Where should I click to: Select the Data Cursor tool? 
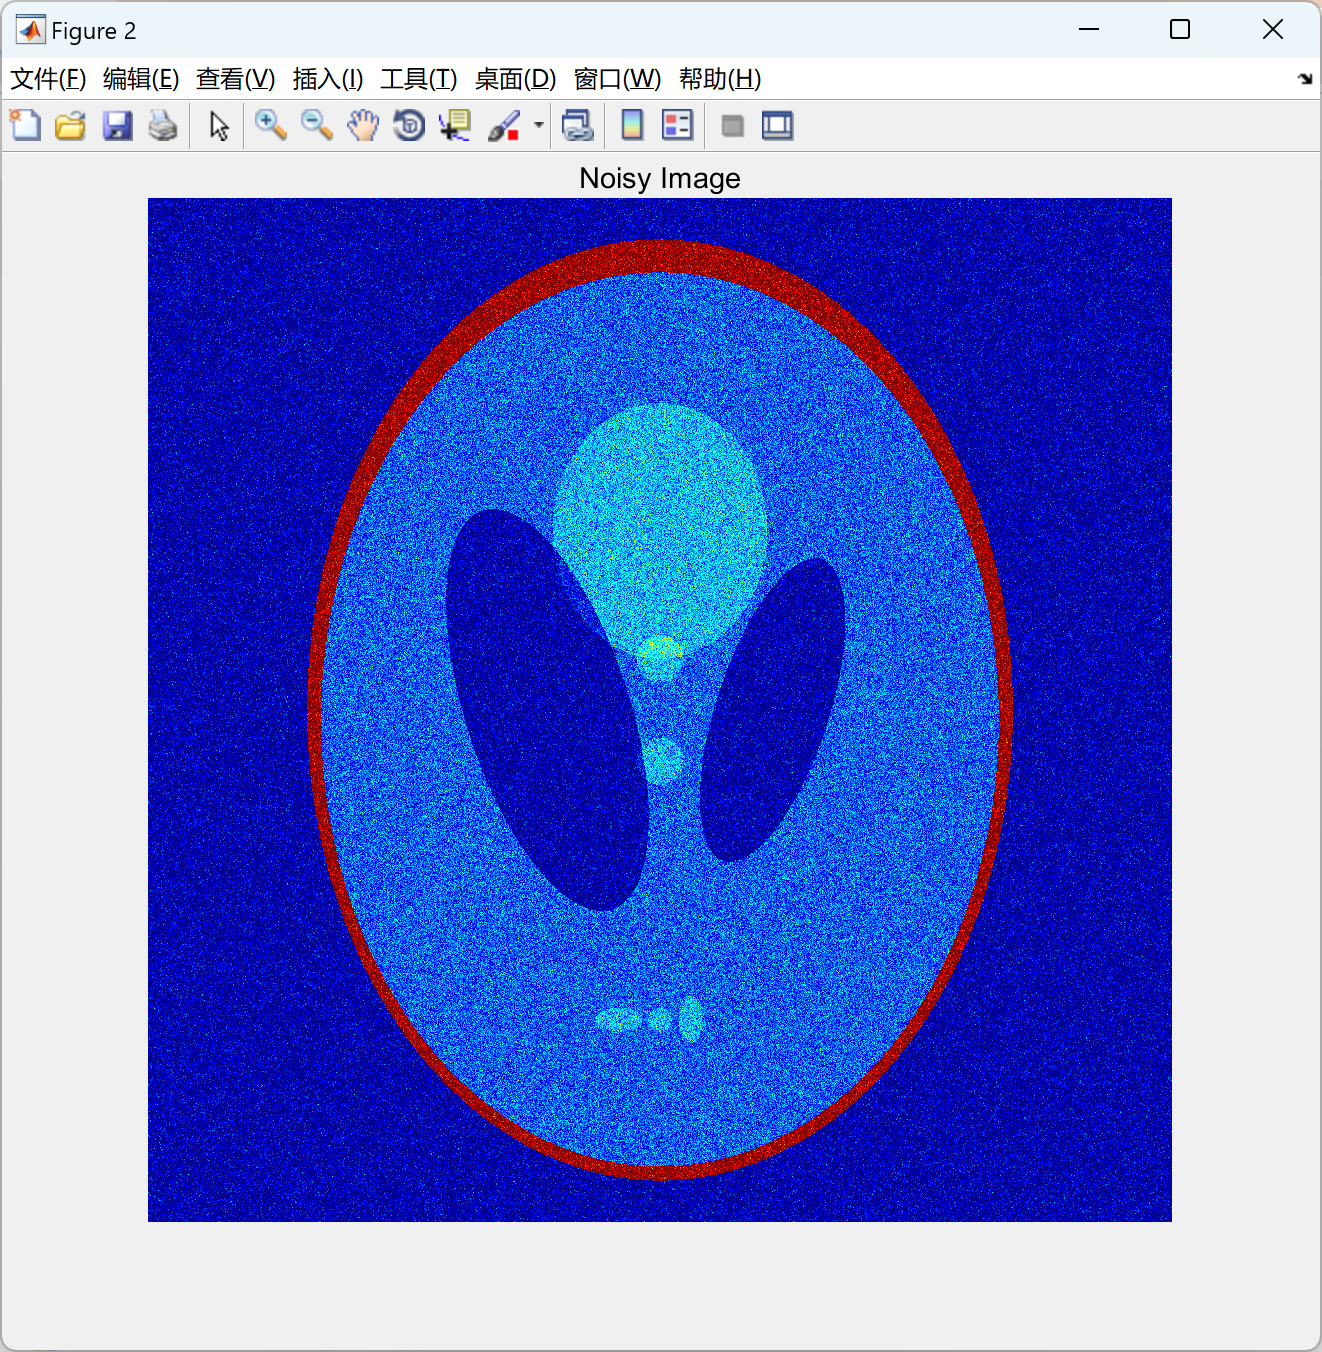coord(455,126)
